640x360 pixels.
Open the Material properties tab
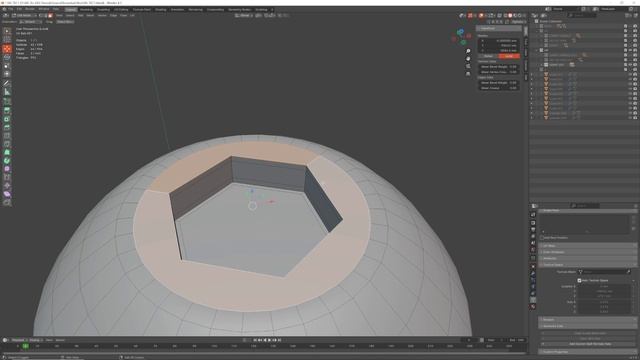[x=533, y=307]
